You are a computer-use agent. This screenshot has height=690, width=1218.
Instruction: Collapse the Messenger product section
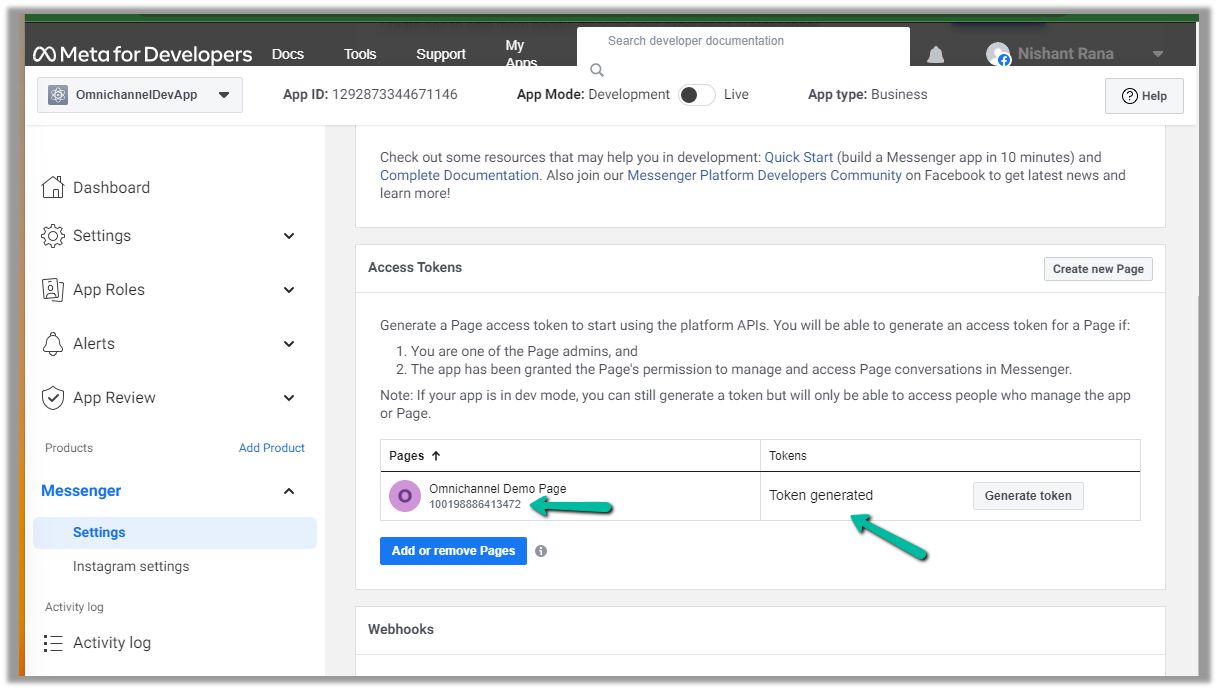coord(289,491)
